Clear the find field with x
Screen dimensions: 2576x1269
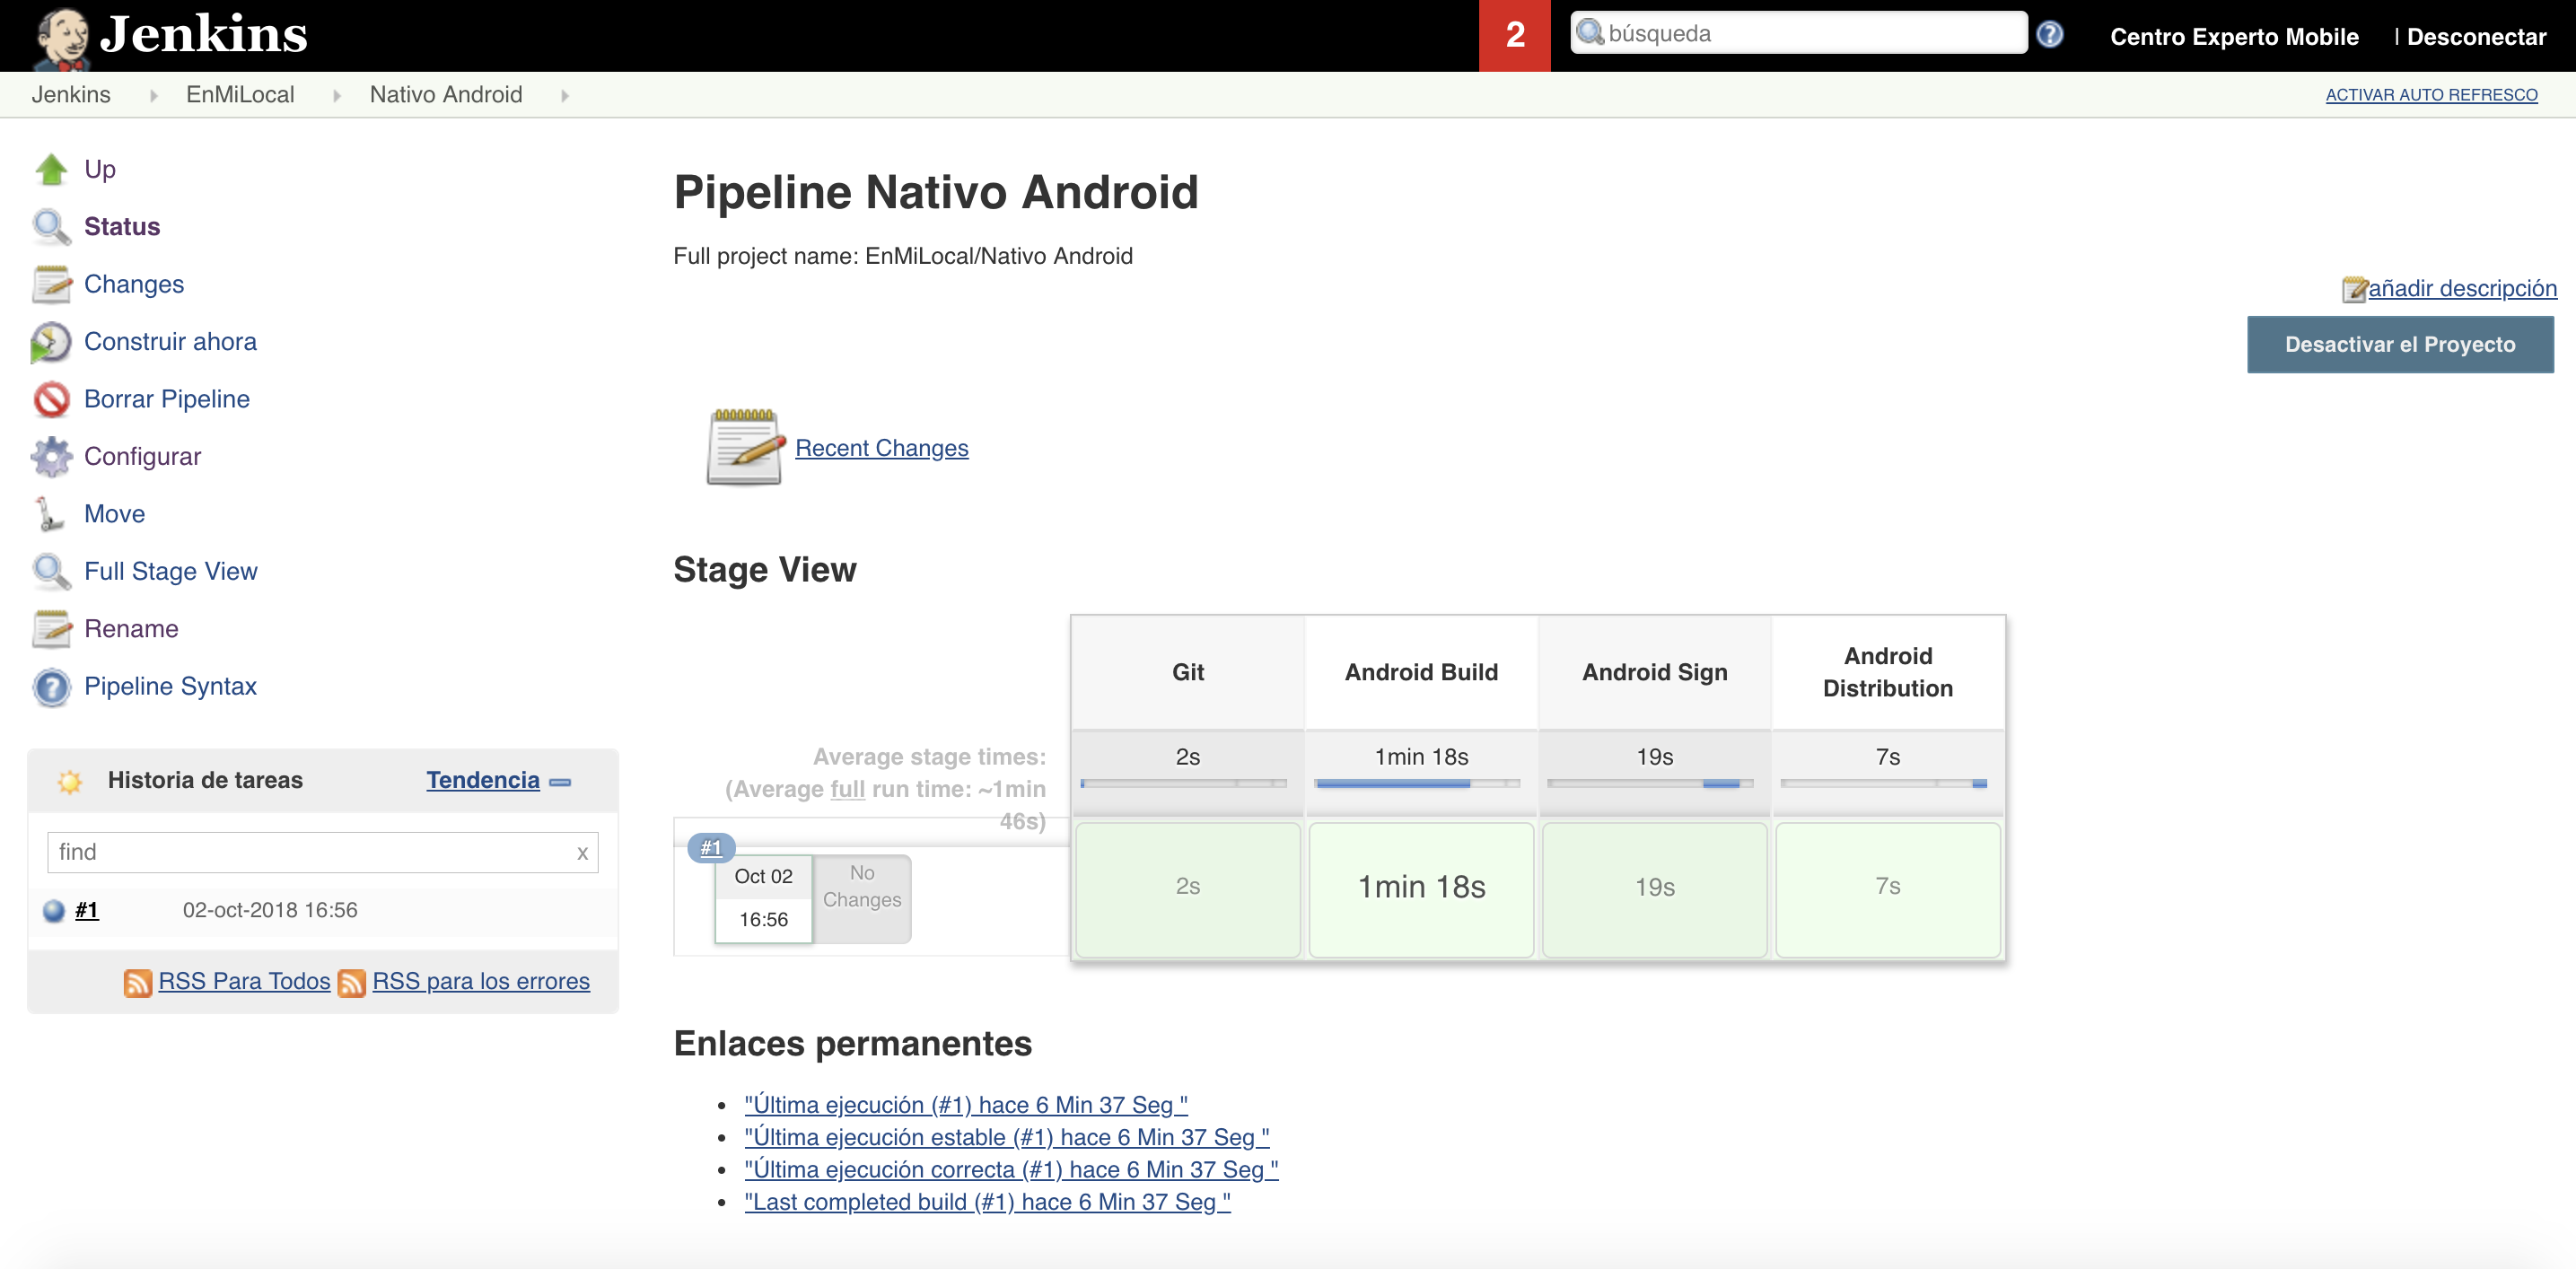(x=582, y=854)
